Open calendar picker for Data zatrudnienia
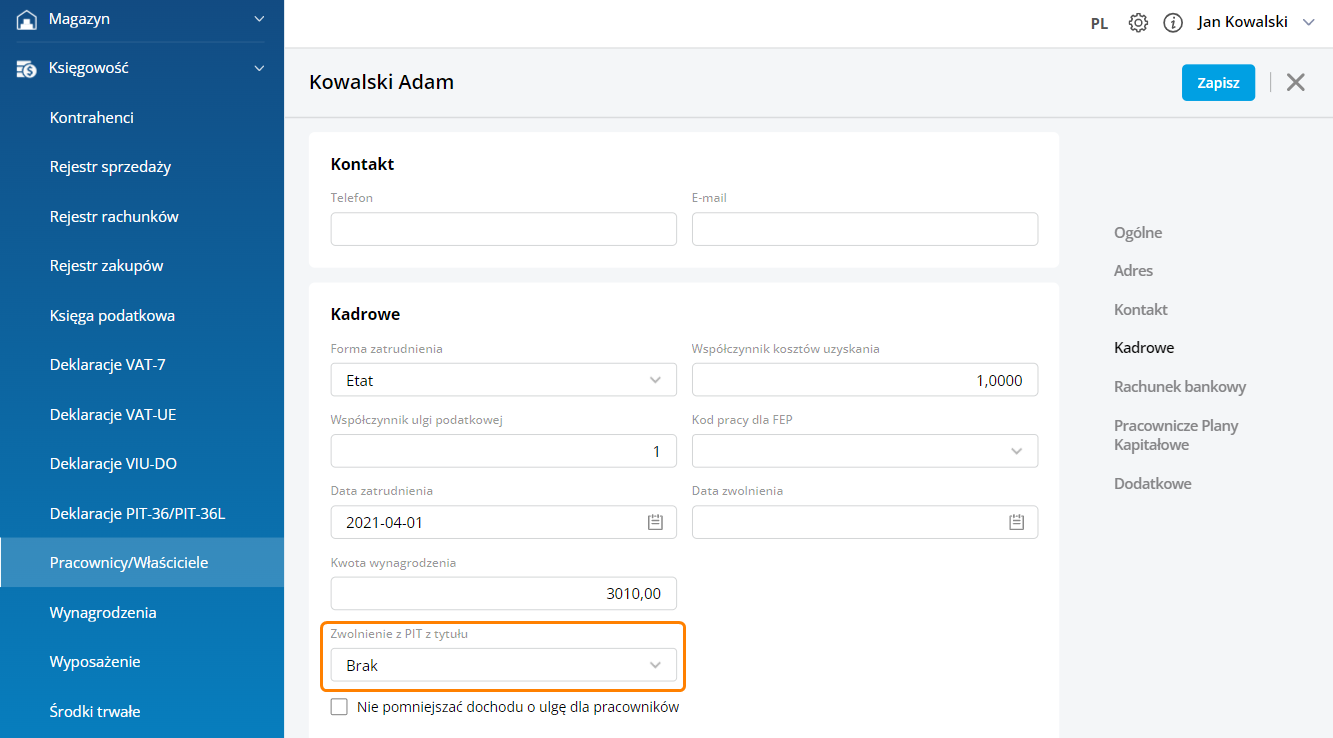The width and height of the screenshot is (1333, 738). click(x=655, y=522)
